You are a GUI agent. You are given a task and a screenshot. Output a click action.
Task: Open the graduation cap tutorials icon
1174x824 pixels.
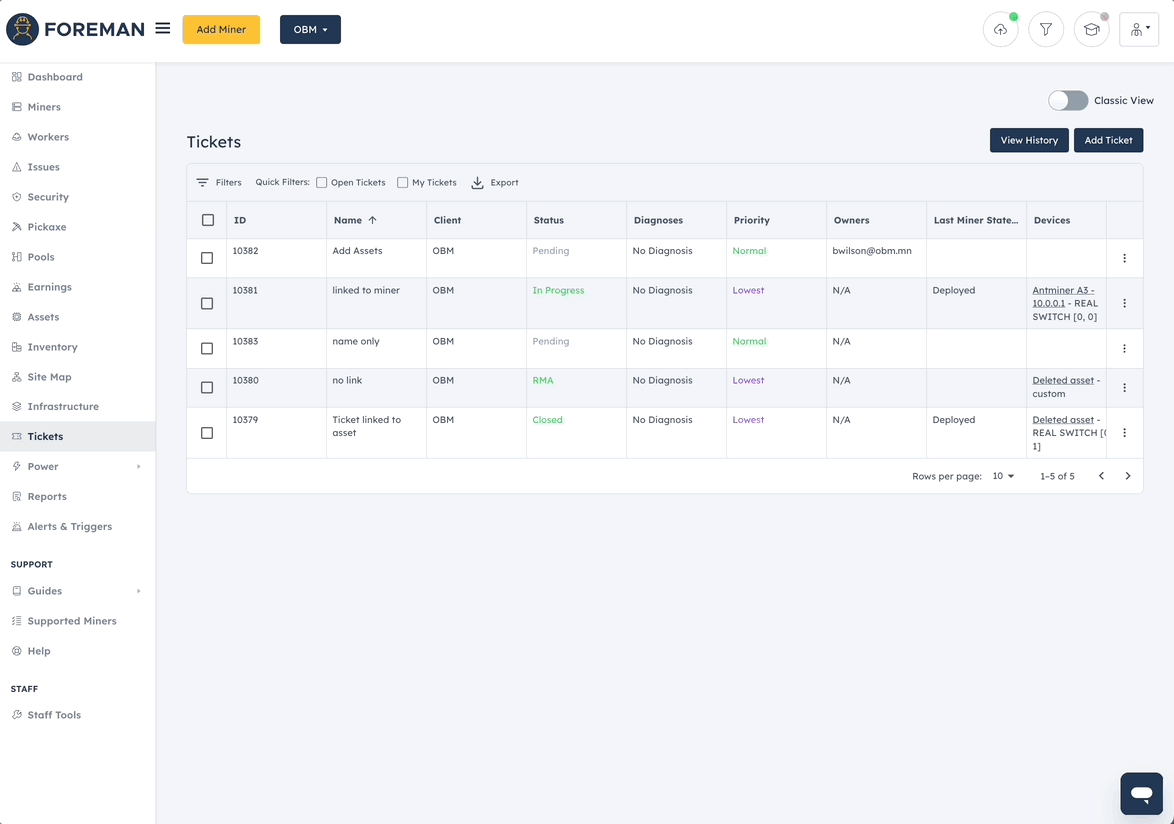point(1092,30)
